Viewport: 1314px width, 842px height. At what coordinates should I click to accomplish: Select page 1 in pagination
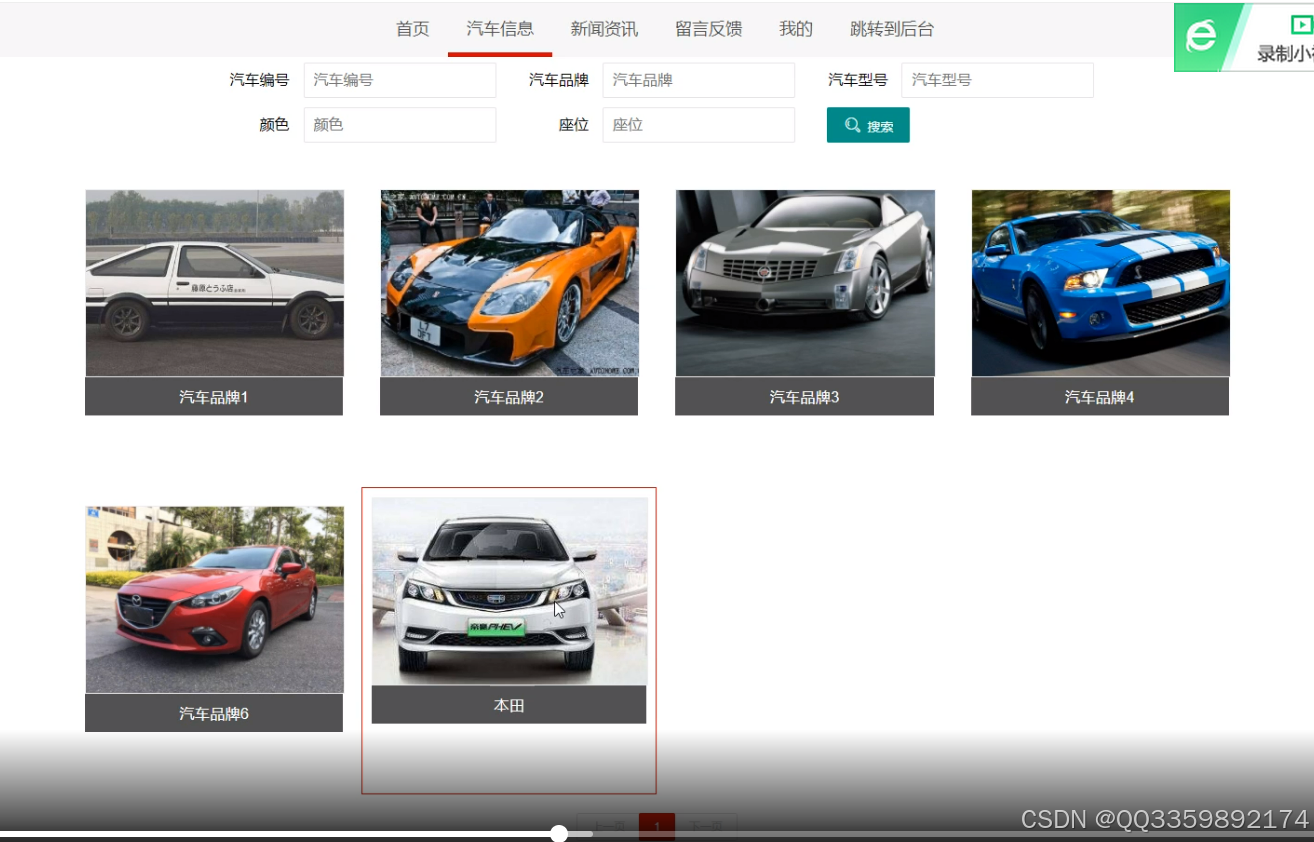(x=657, y=827)
